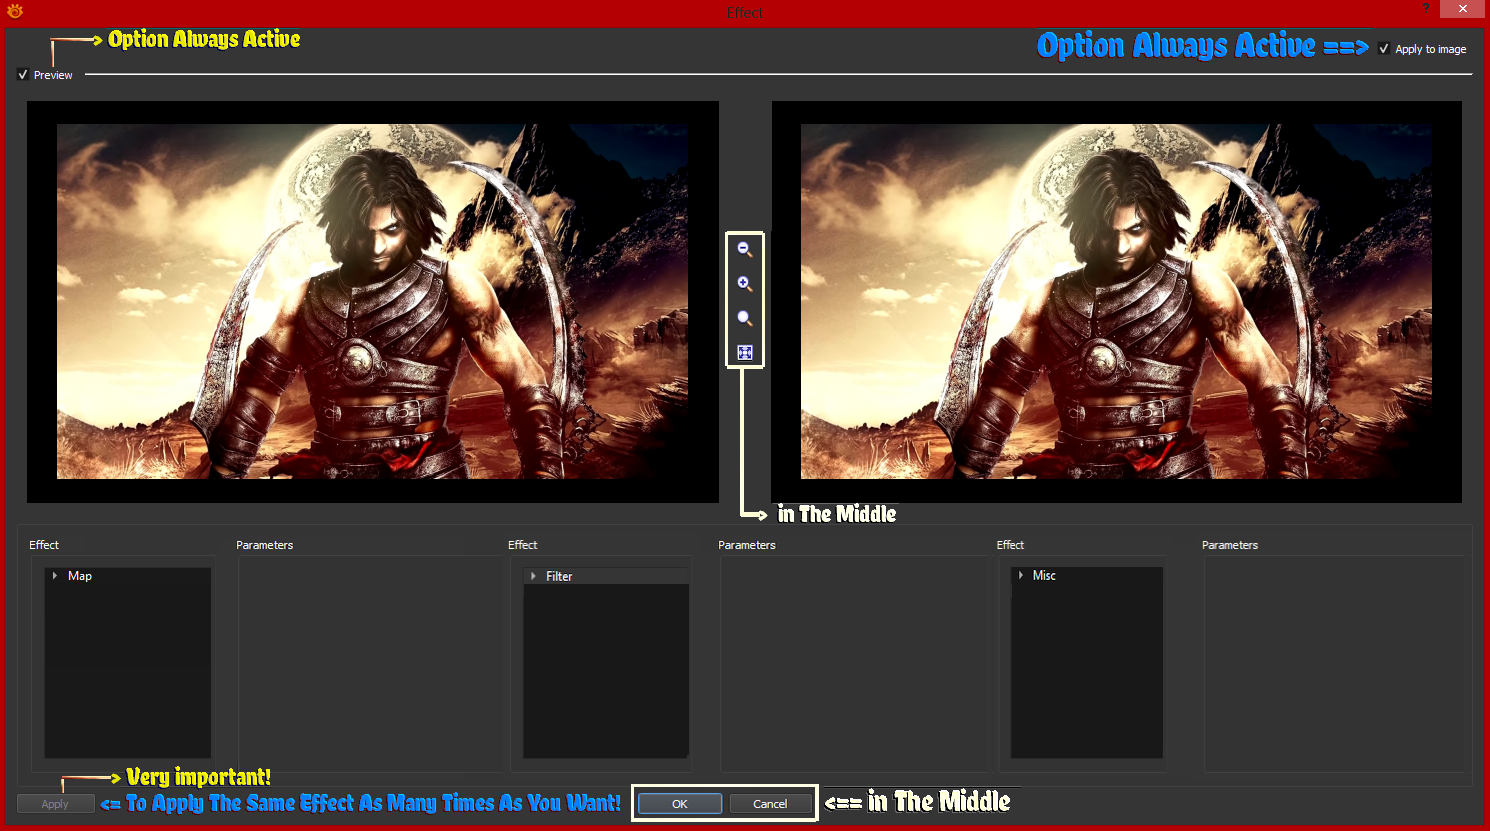Click the Cancel button
1490x831 pixels.
[770, 804]
